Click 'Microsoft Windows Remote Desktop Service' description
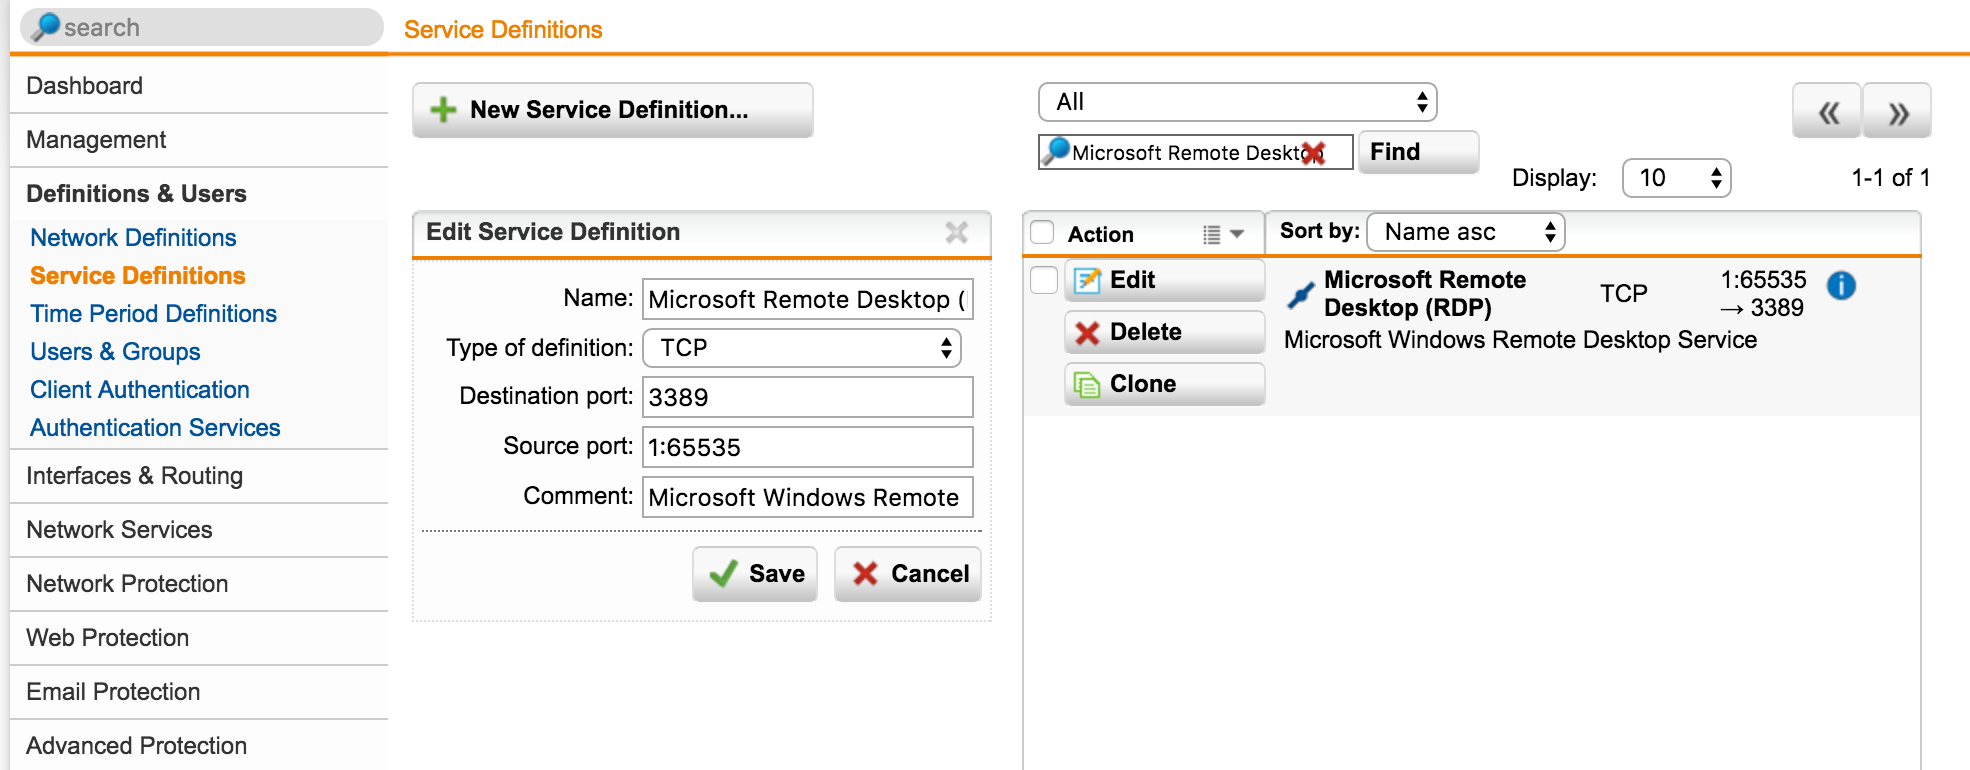Image resolution: width=1970 pixels, height=770 pixels. (x=1520, y=340)
